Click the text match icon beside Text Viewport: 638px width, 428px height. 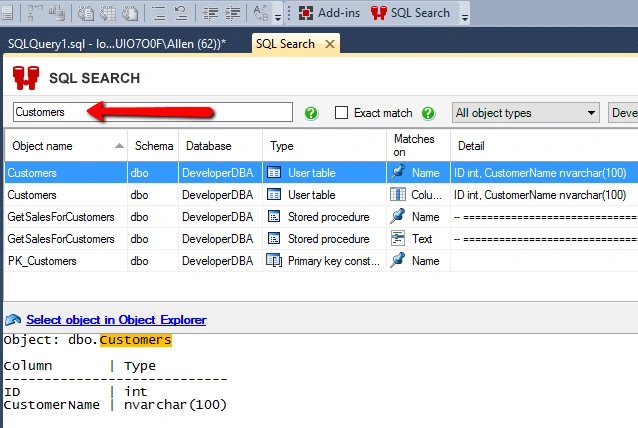(398, 238)
